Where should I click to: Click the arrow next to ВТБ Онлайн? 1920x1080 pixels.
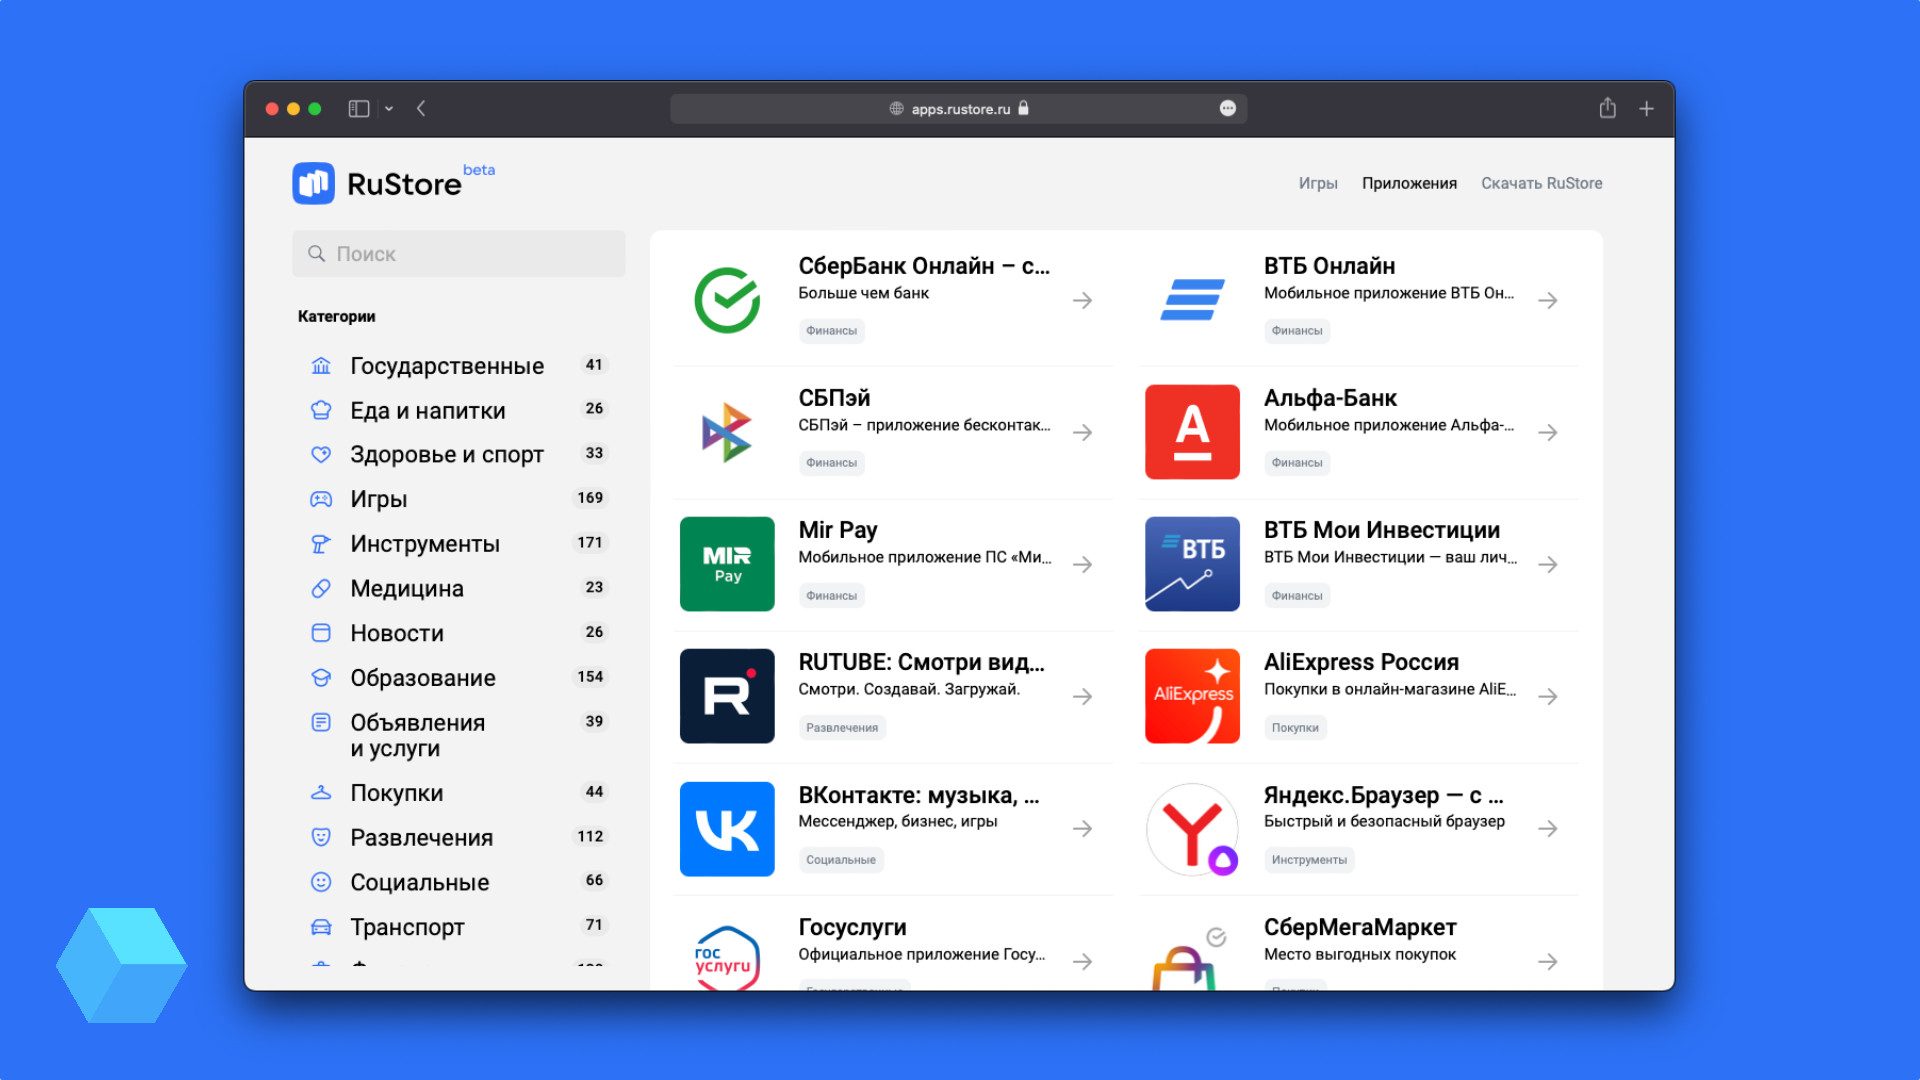click(x=1548, y=300)
